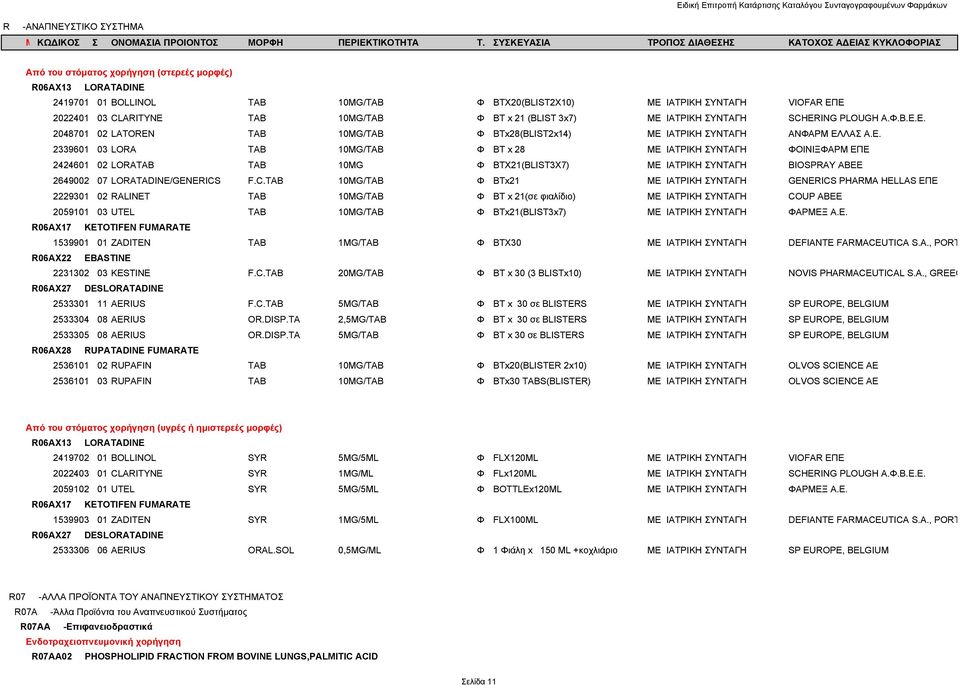Click packaging BOTTLEx120ML
This screenshot has width=960, height=685.
click(527, 489)
